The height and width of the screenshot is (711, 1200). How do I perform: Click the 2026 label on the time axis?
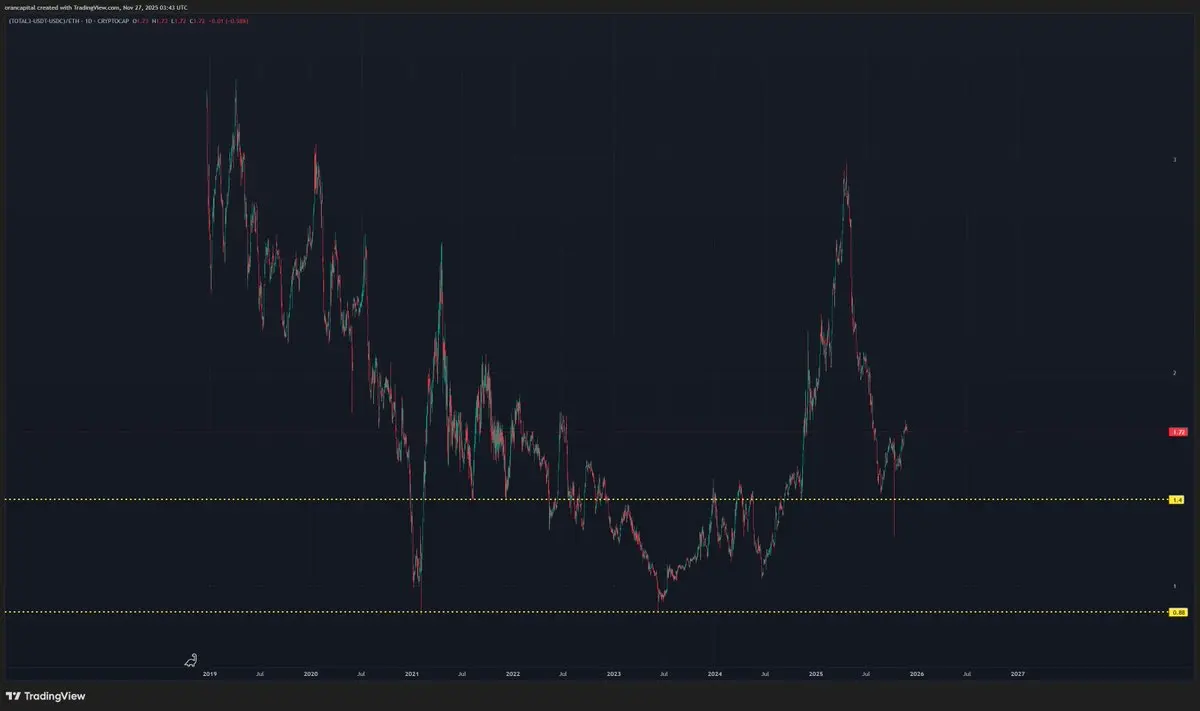click(x=917, y=674)
